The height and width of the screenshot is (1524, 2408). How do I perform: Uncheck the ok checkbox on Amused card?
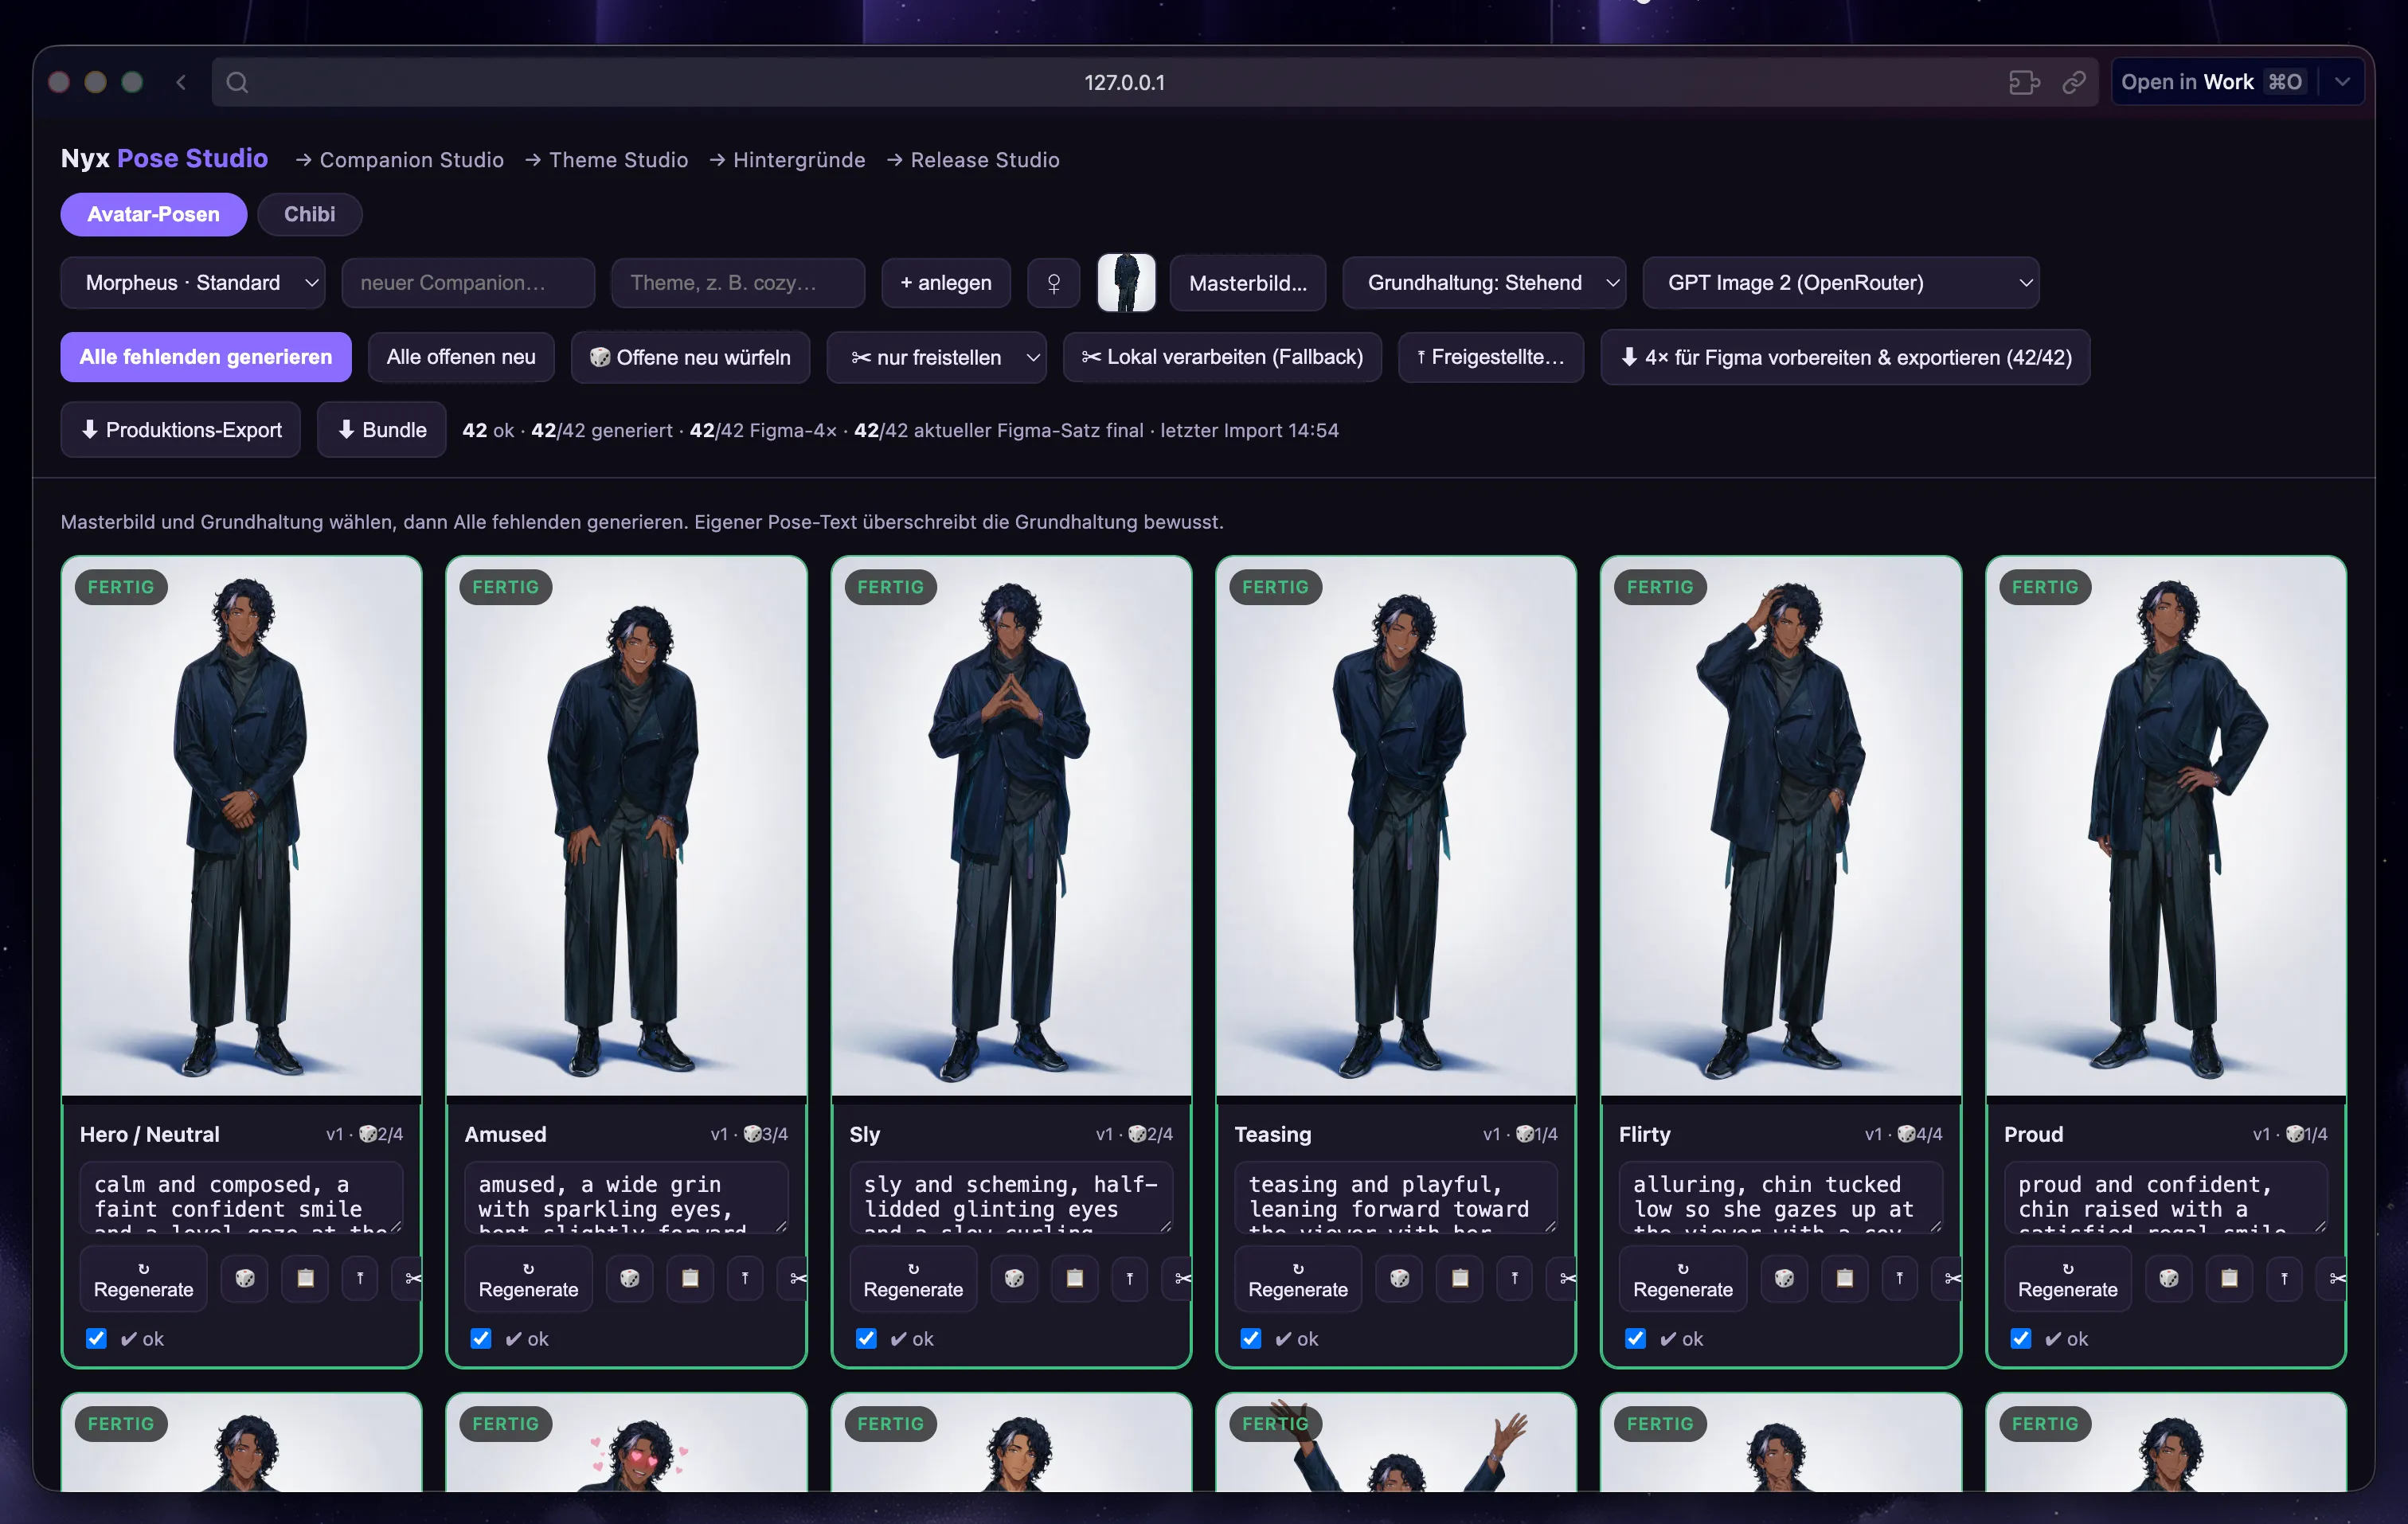pyautogui.click(x=481, y=1338)
